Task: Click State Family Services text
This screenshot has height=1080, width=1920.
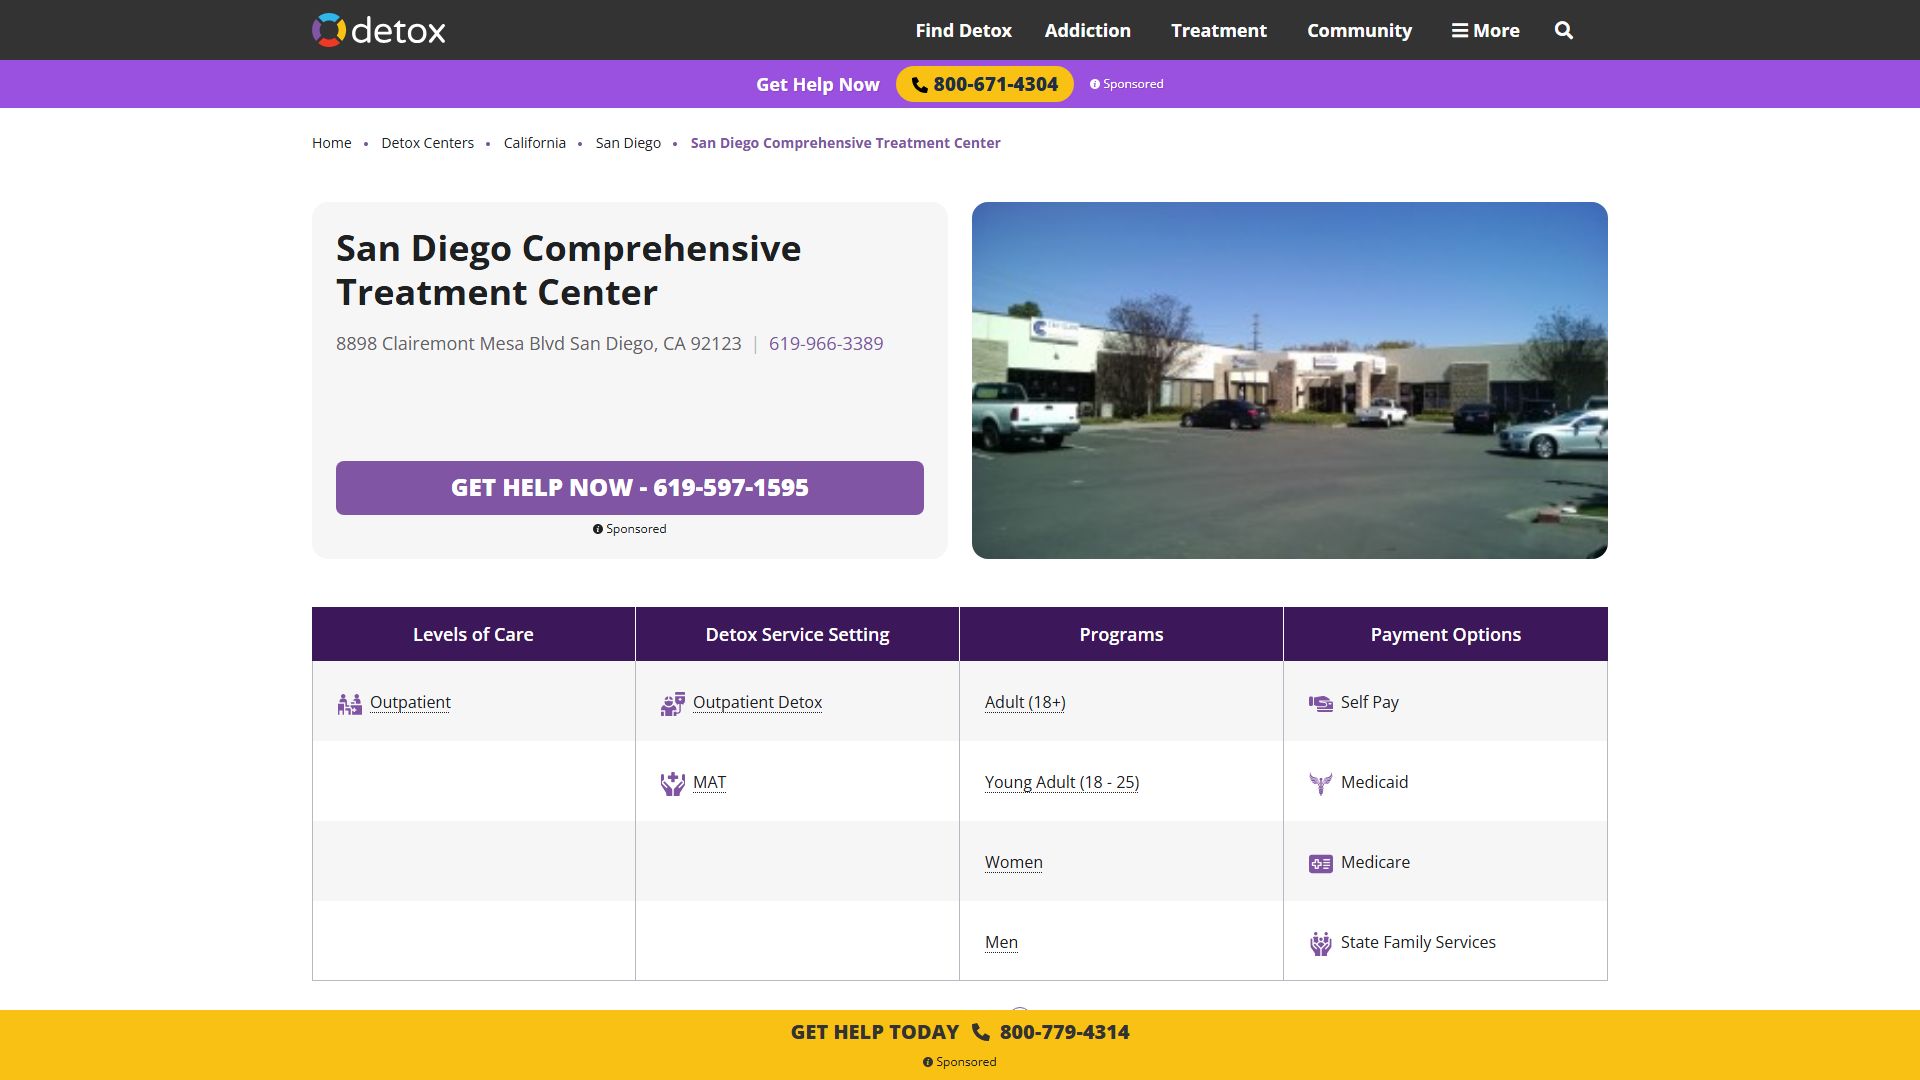Action: (1419, 942)
